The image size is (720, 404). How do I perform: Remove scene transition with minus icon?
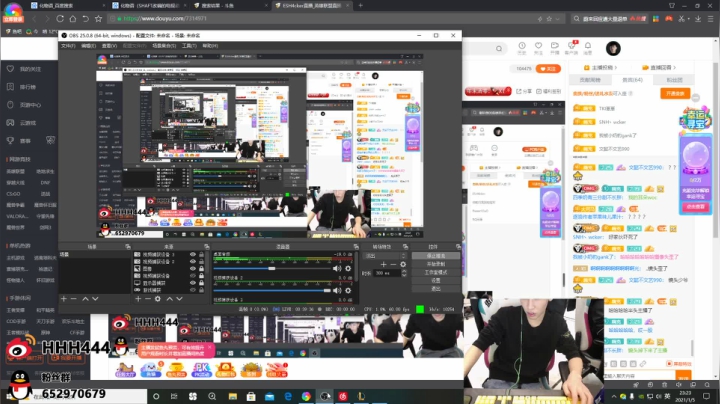[393, 264]
